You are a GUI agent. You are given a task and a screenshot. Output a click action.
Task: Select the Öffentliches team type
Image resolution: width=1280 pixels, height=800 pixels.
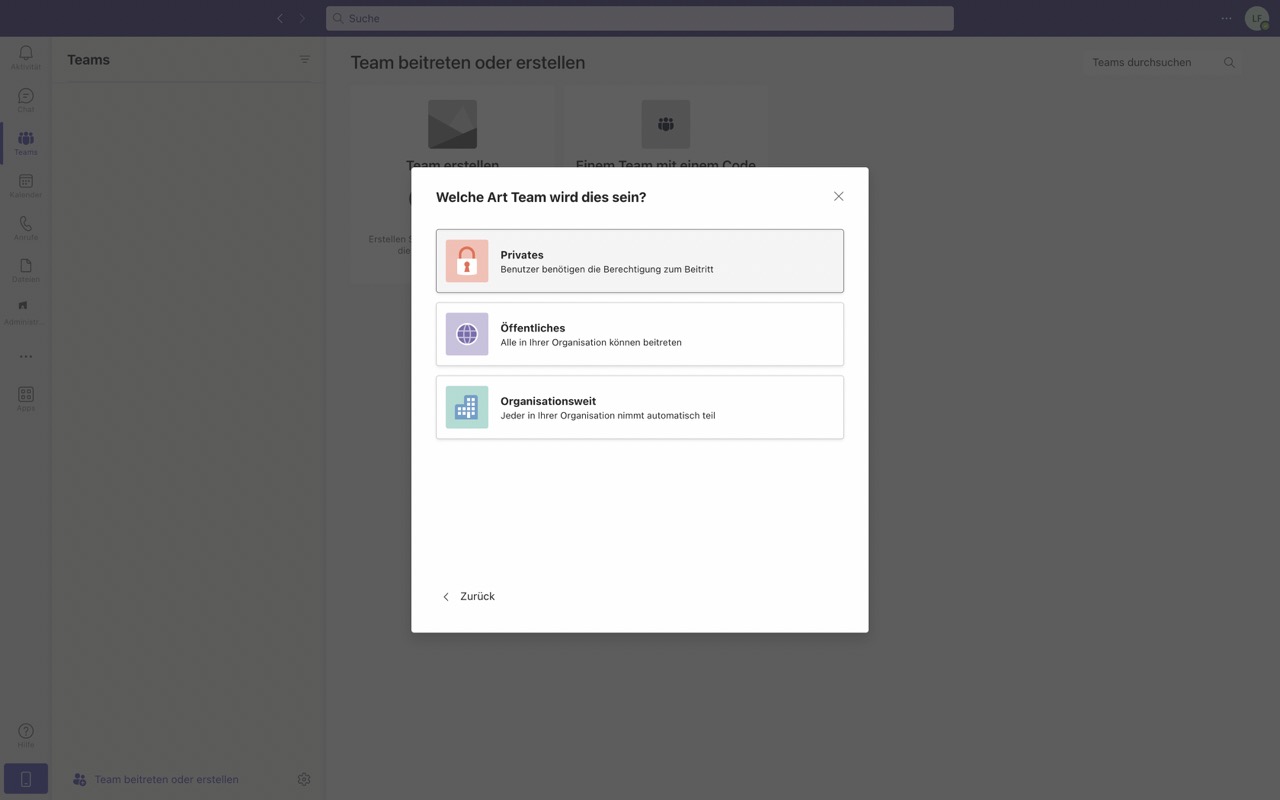tap(639, 334)
